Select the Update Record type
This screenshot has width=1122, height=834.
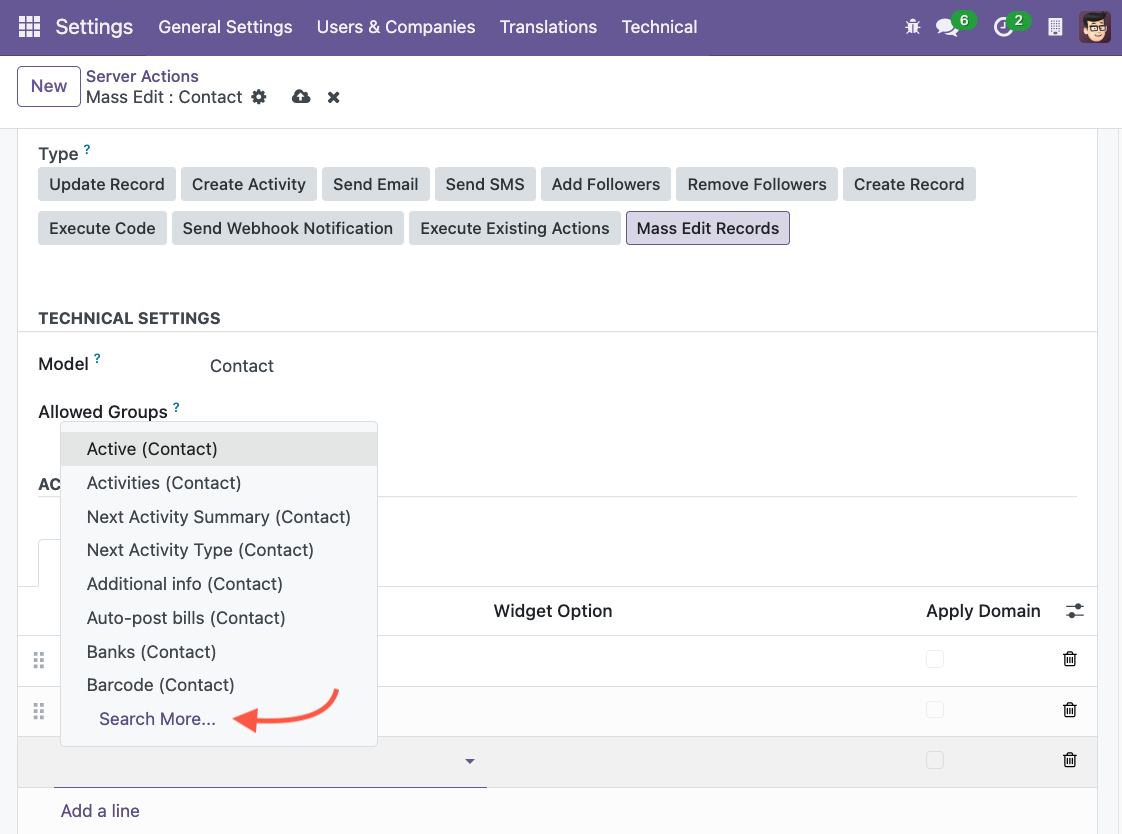pos(107,185)
